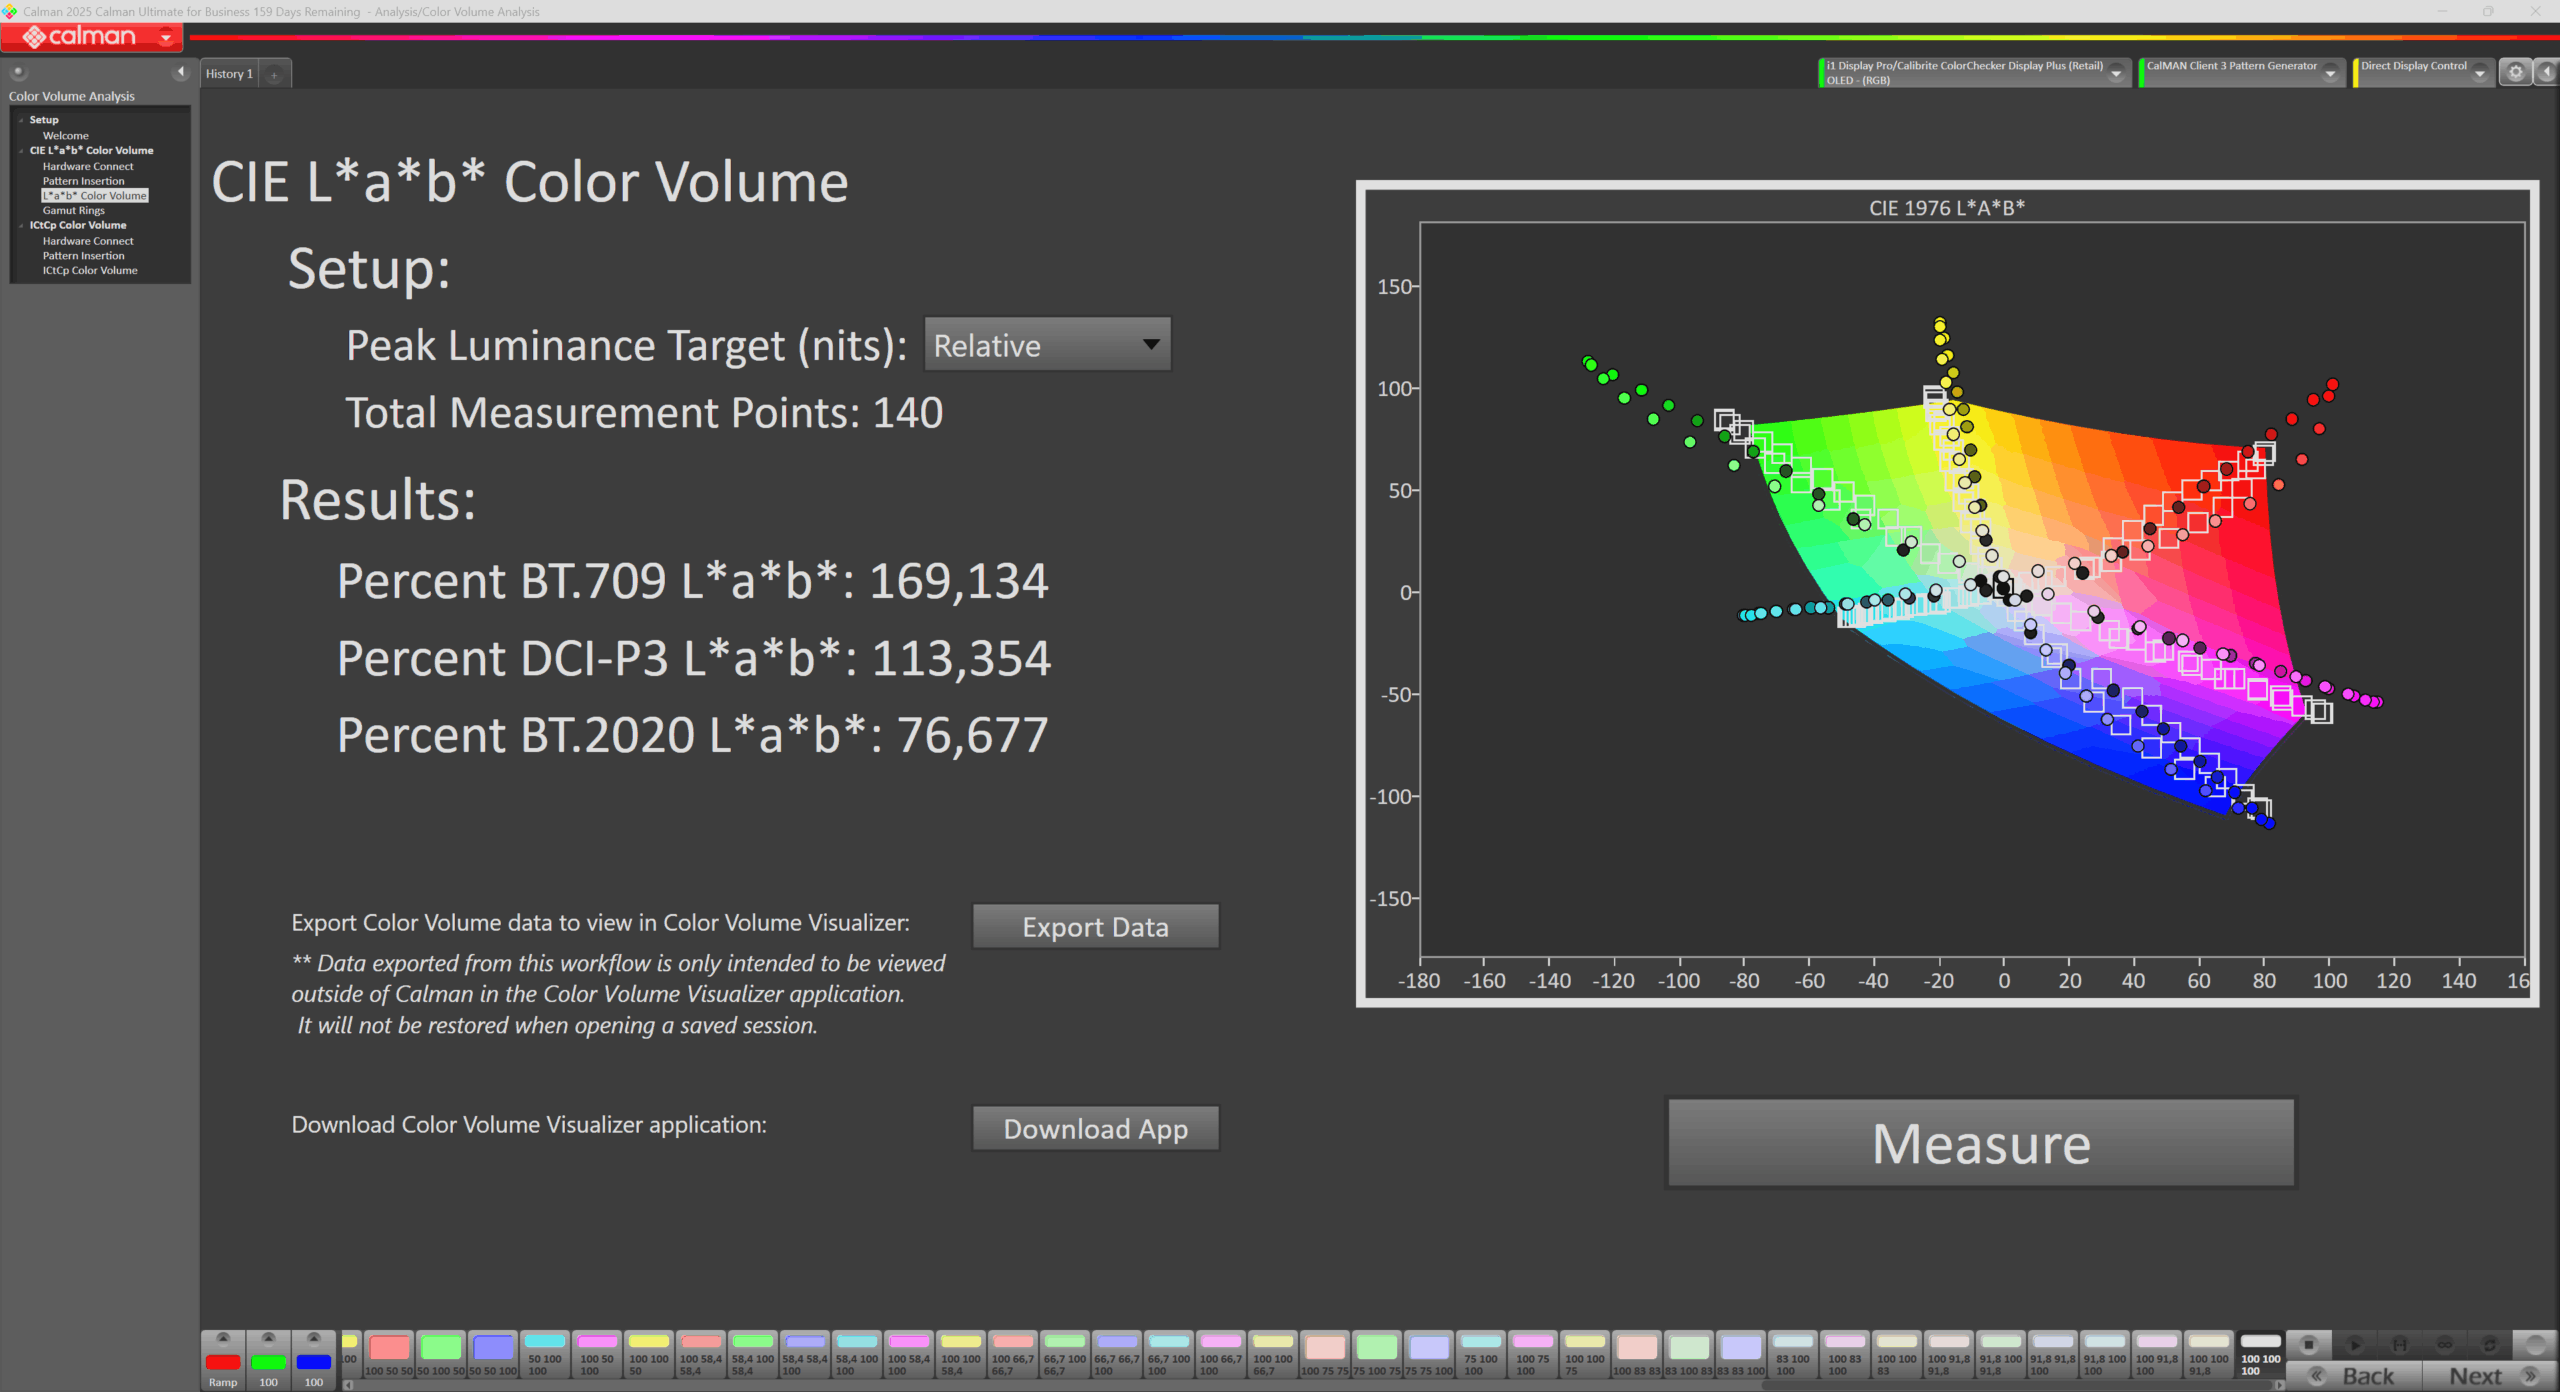The width and height of the screenshot is (2560, 1392).
Task: Open Direct Display Control dropdown
Action: 2479,73
